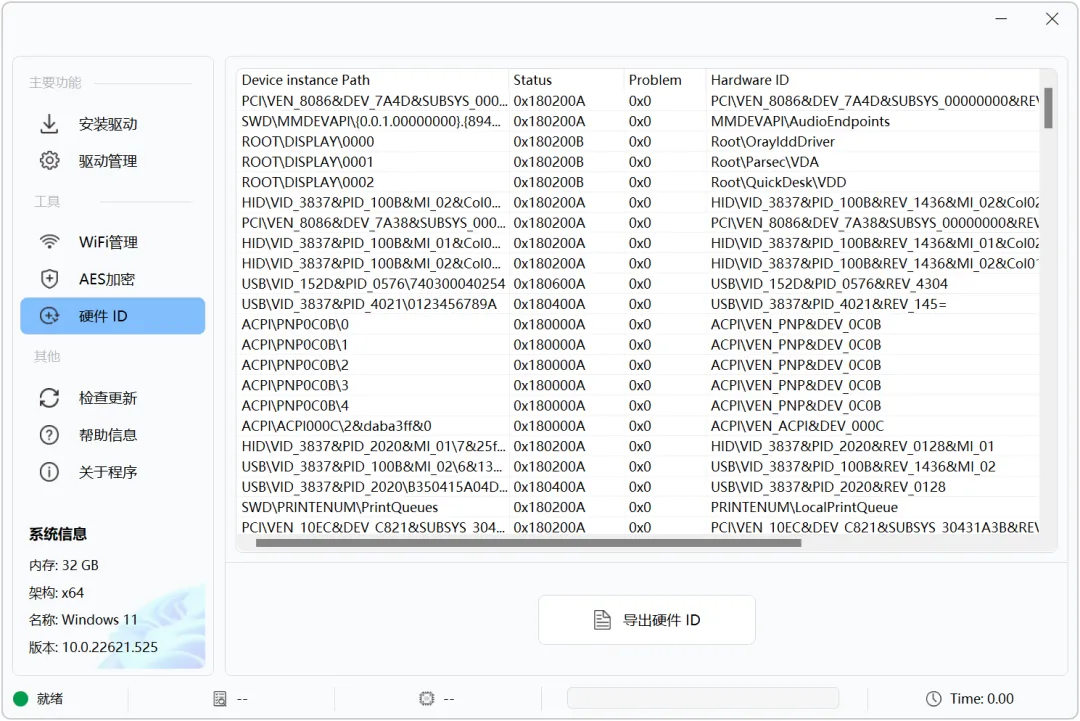This screenshot has height=721, width=1080.
Task: Click the Problem column header
Action: point(655,80)
